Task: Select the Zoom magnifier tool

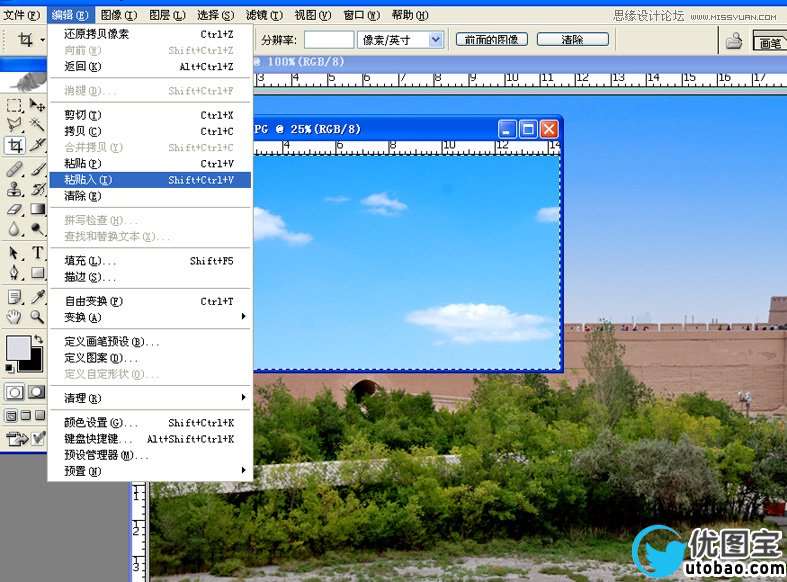Action: click(x=37, y=317)
